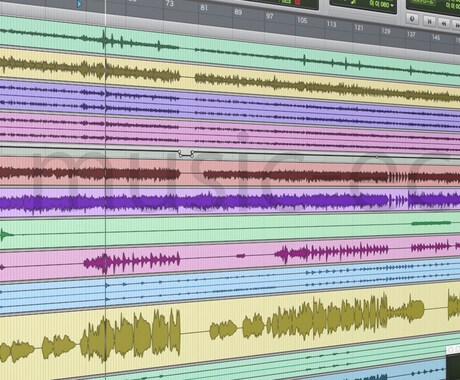The width and height of the screenshot is (460, 380).
Task: Select the small green clip at the track's right end
Action: pyautogui.click(x=431, y=223)
